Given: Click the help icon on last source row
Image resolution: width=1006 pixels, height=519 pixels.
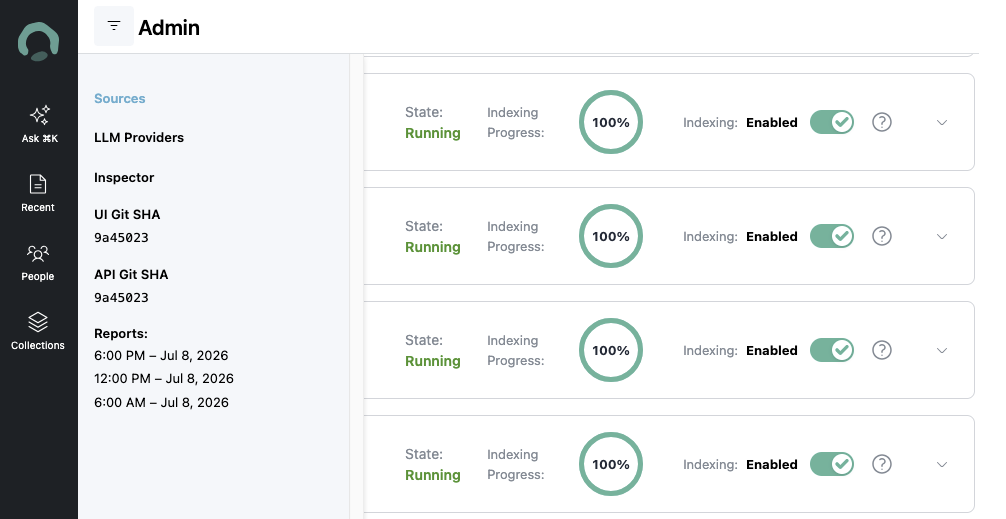Looking at the screenshot, I should (882, 464).
